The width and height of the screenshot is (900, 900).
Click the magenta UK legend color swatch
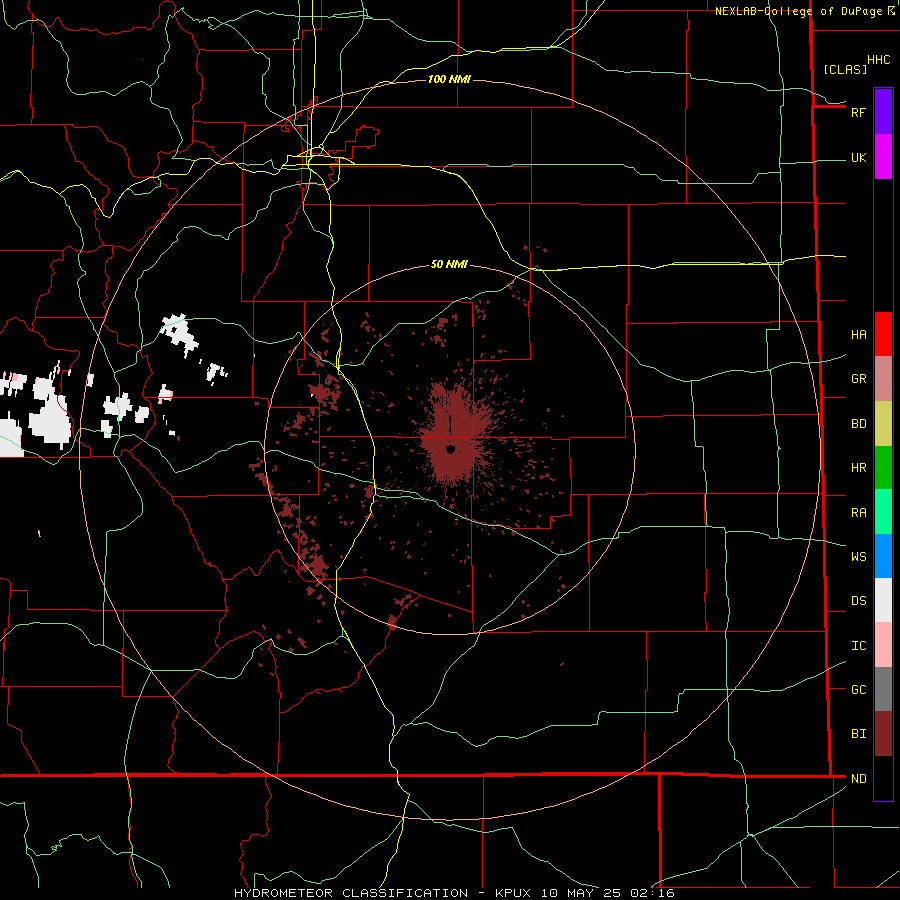click(x=883, y=157)
